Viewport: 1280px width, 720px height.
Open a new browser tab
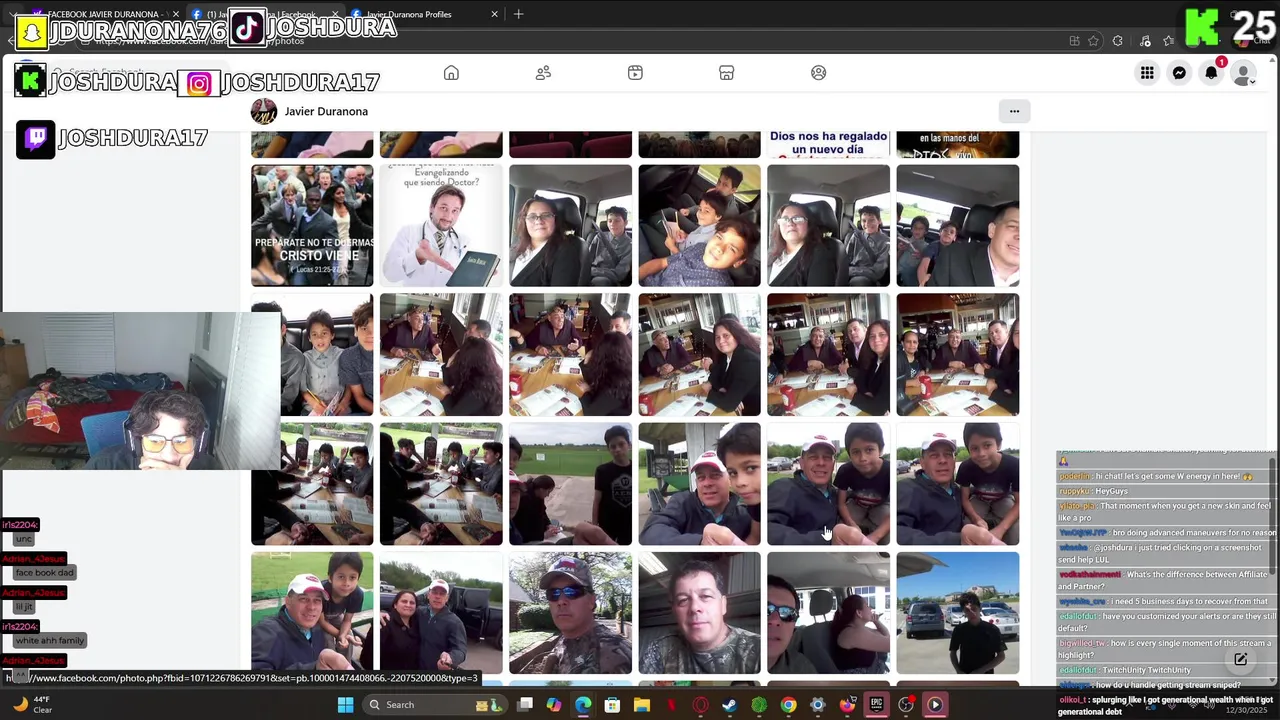518,14
